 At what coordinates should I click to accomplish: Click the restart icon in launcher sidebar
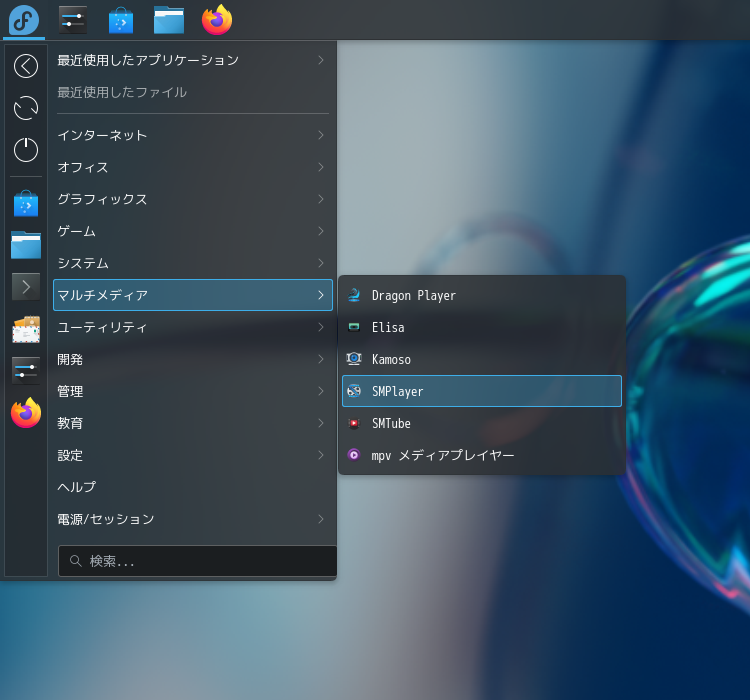[26, 108]
